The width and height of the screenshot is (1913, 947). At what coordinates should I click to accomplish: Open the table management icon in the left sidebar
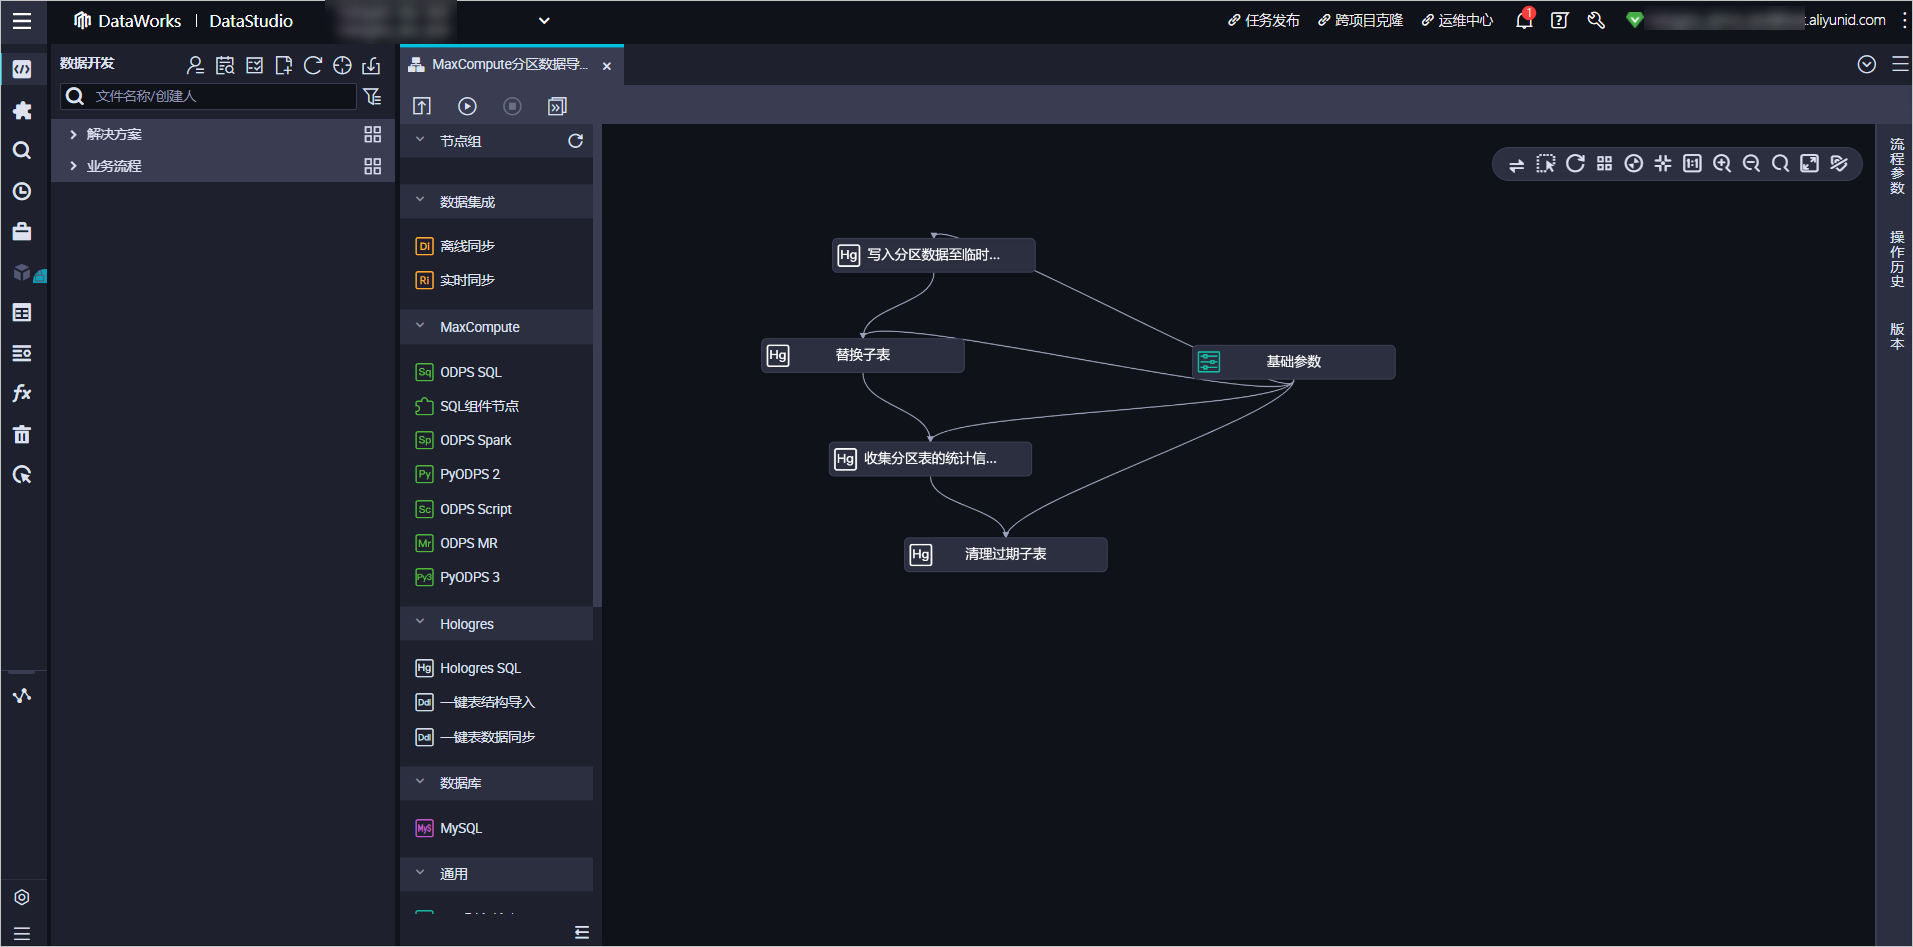pos(22,313)
